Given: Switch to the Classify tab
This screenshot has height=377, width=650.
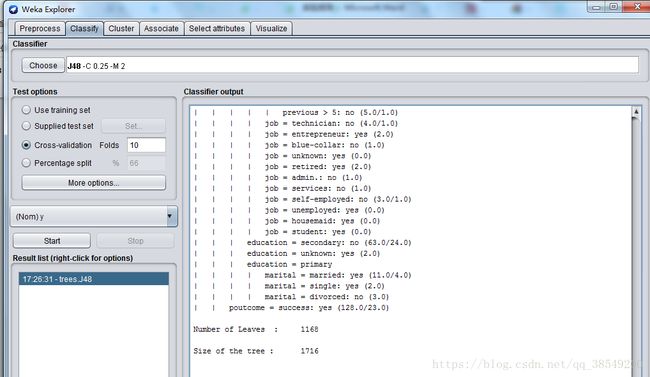Looking at the screenshot, I should (x=84, y=29).
